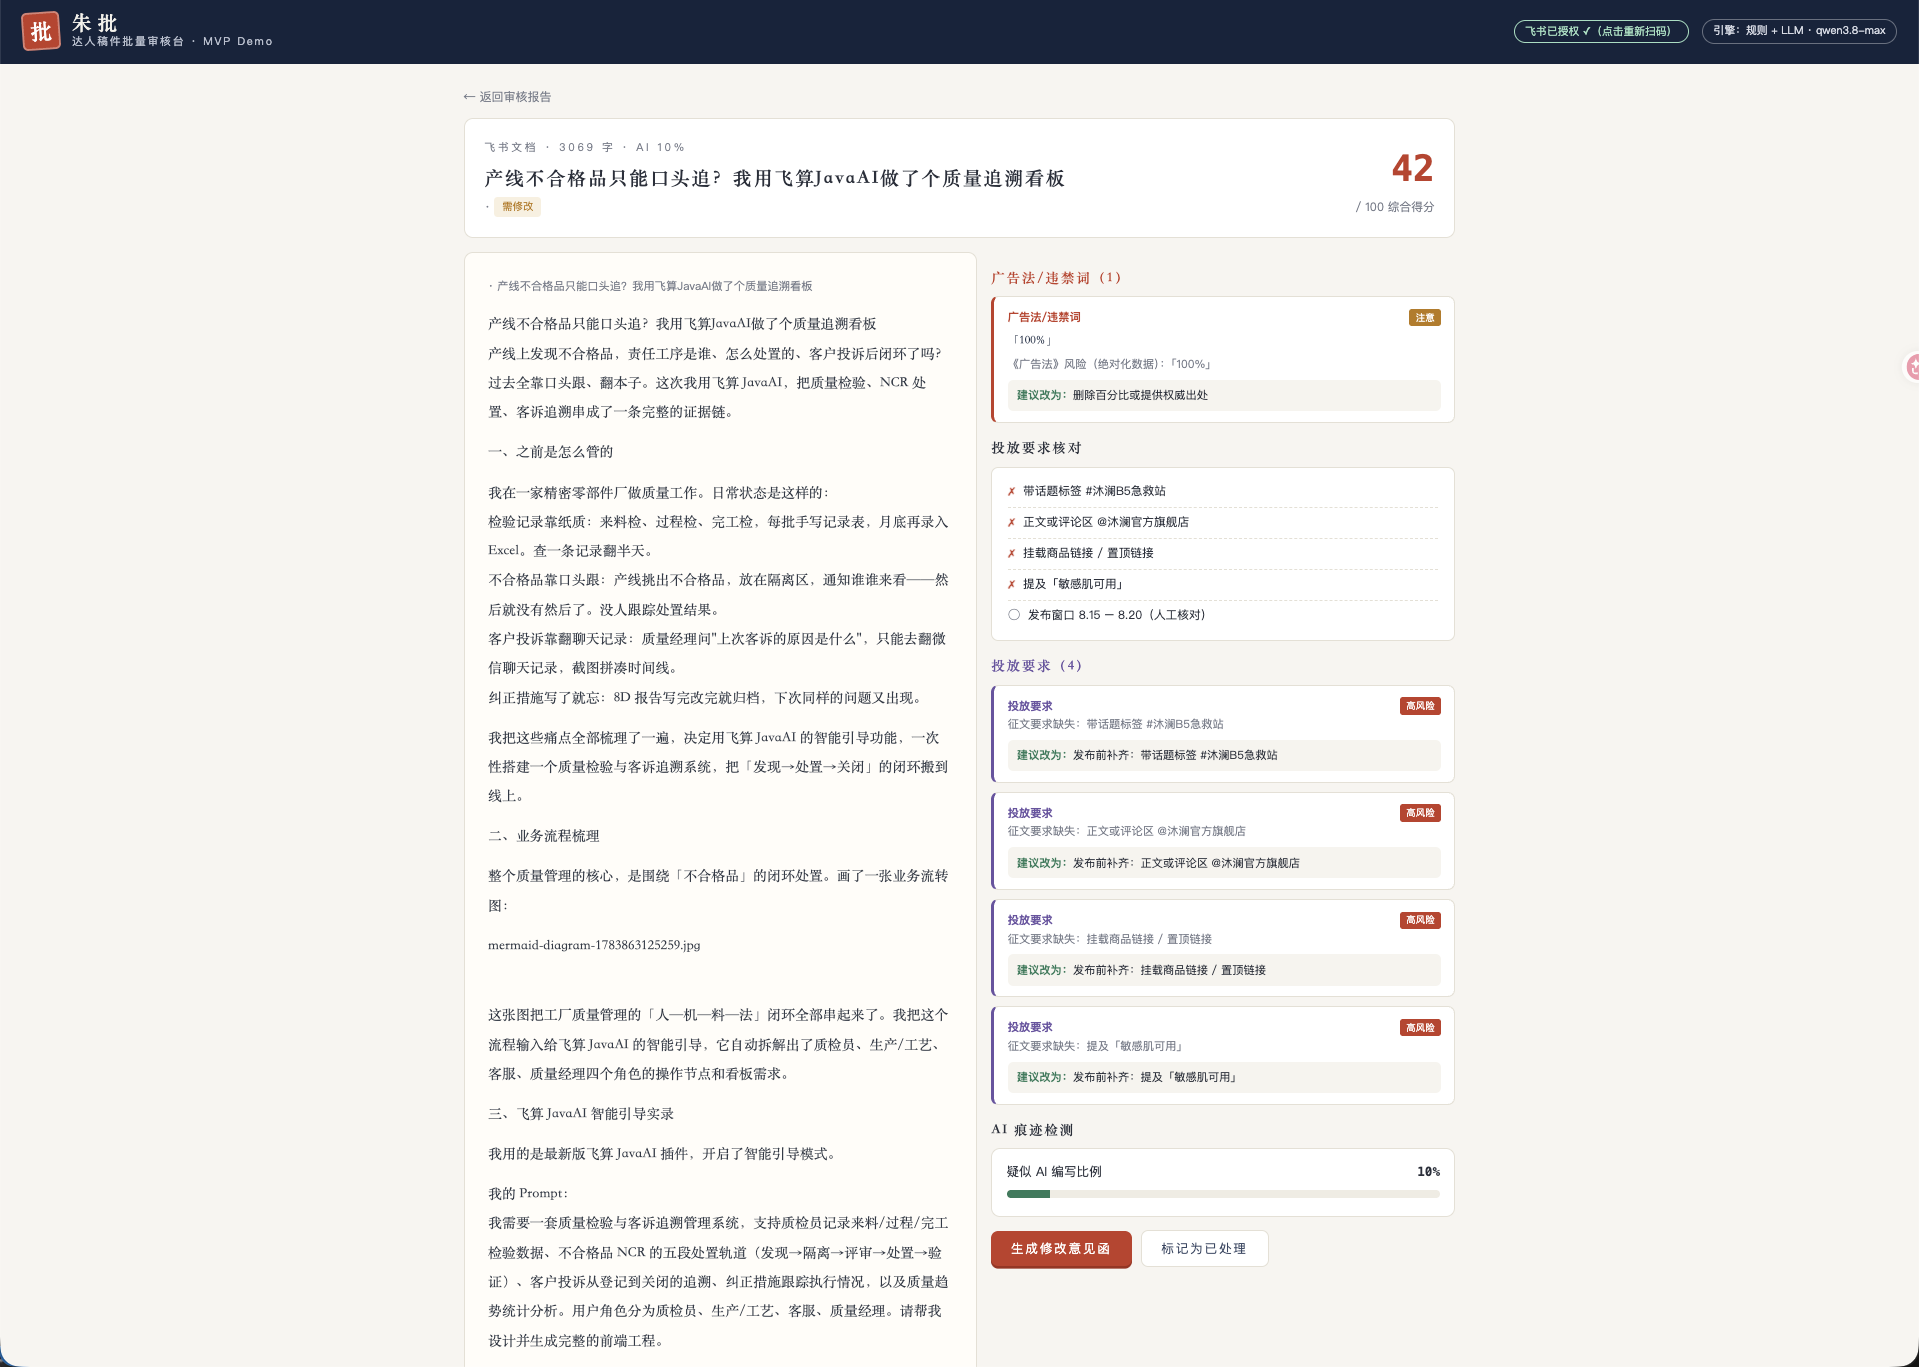Click heading 二、业务流程梳理
The width and height of the screenshot is (1919, 1367).
coord(544,836)
